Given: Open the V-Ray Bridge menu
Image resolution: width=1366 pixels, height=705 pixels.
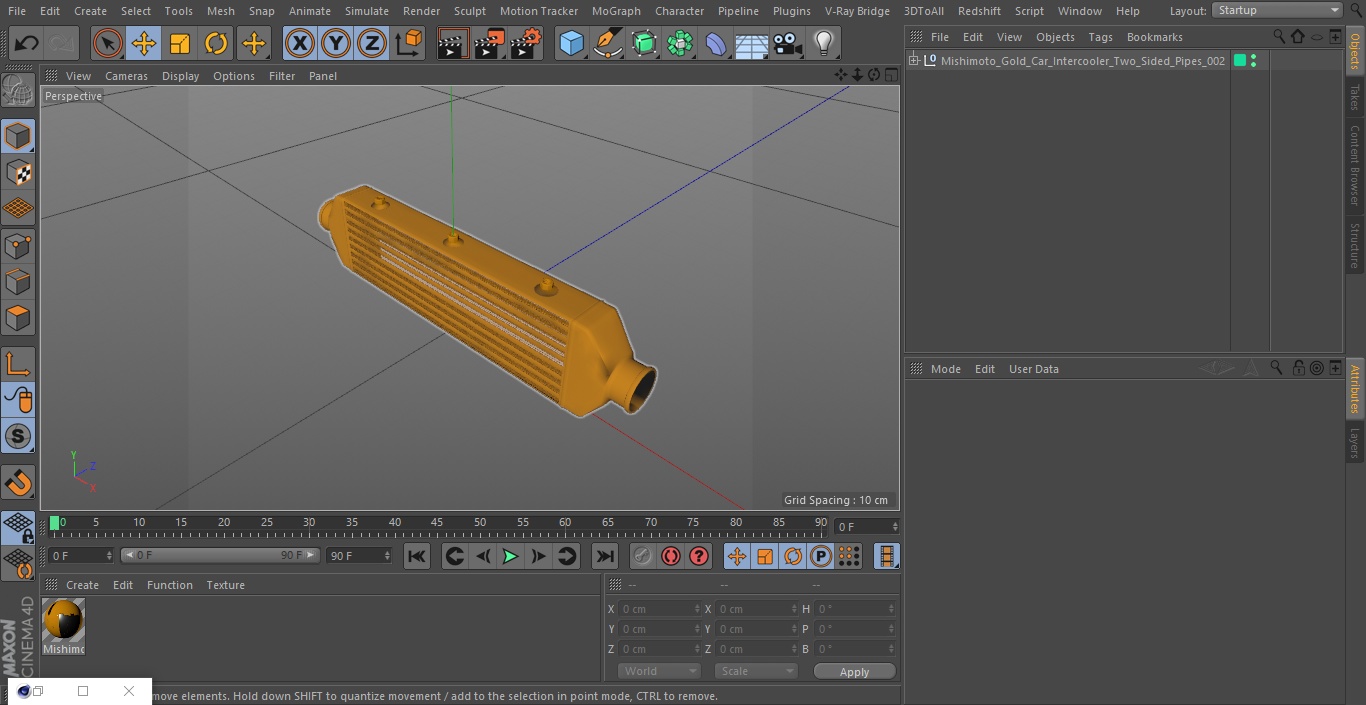Looking at the screenshot, I should coord(857,11).
